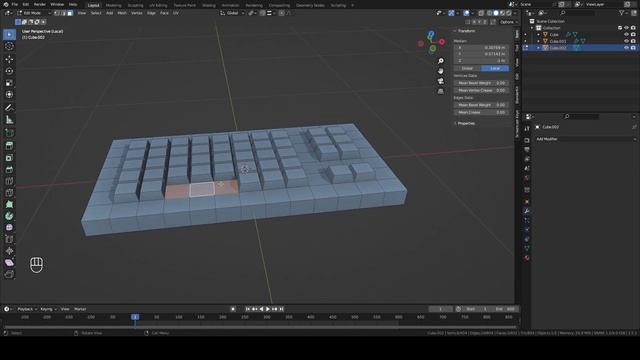Select the Bevel tool
The width and height of the screenshot is (640, 360).
pyautogui.click(x=9, y=170)
